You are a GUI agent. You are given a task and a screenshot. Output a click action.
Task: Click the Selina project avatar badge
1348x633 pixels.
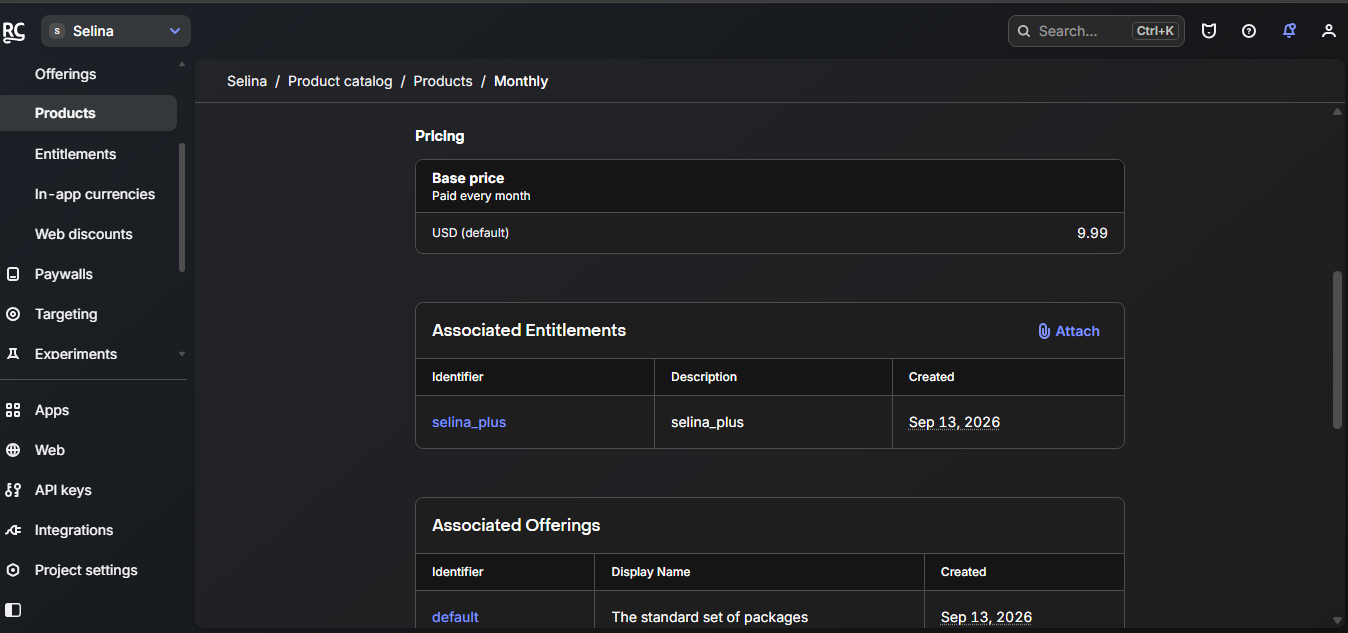(x=57, y=31)
